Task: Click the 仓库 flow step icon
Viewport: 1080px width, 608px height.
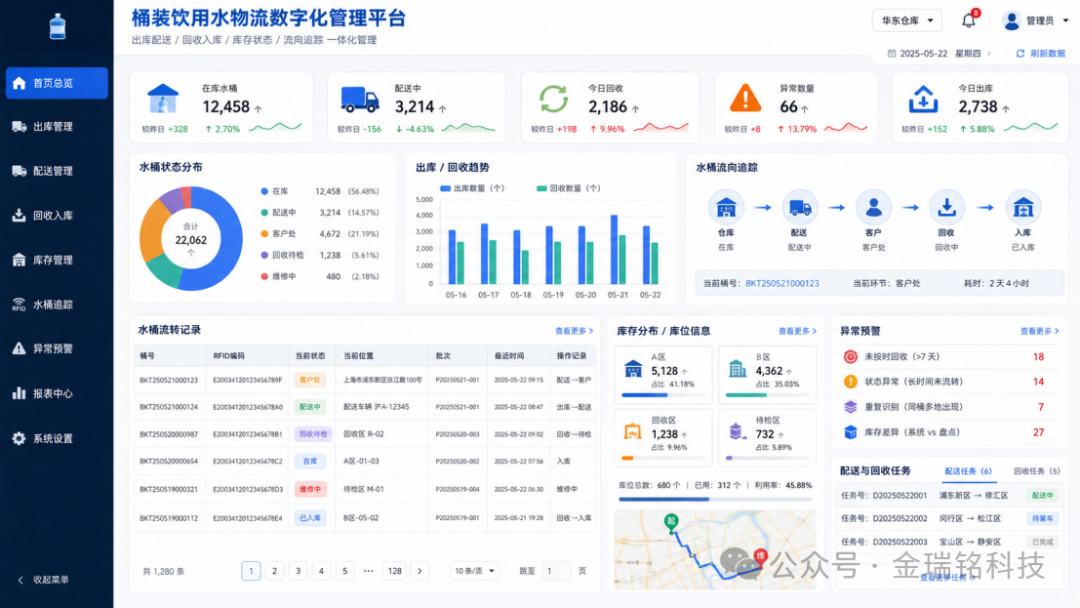Action: (x=726, y=207)
